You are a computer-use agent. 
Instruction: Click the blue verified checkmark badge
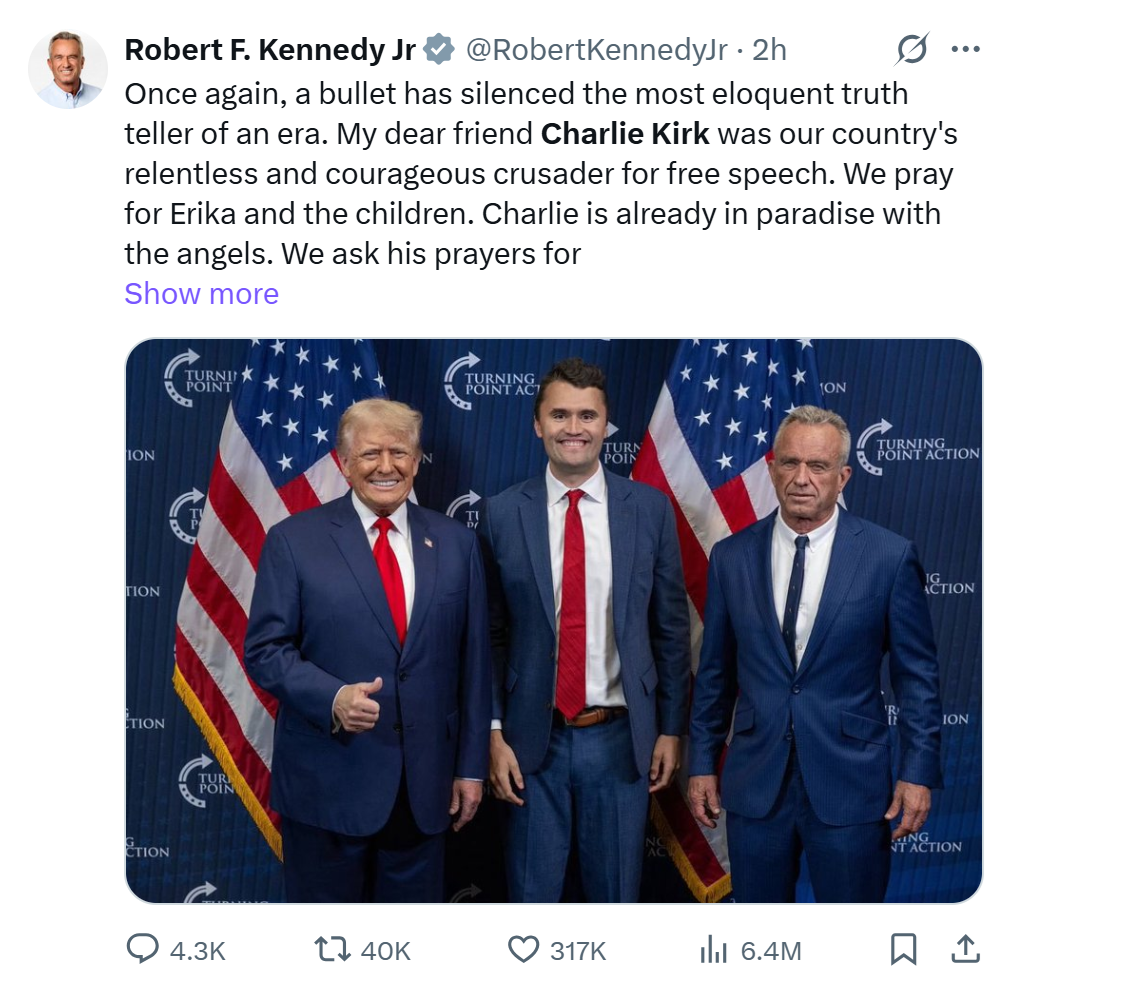[439, 49]
